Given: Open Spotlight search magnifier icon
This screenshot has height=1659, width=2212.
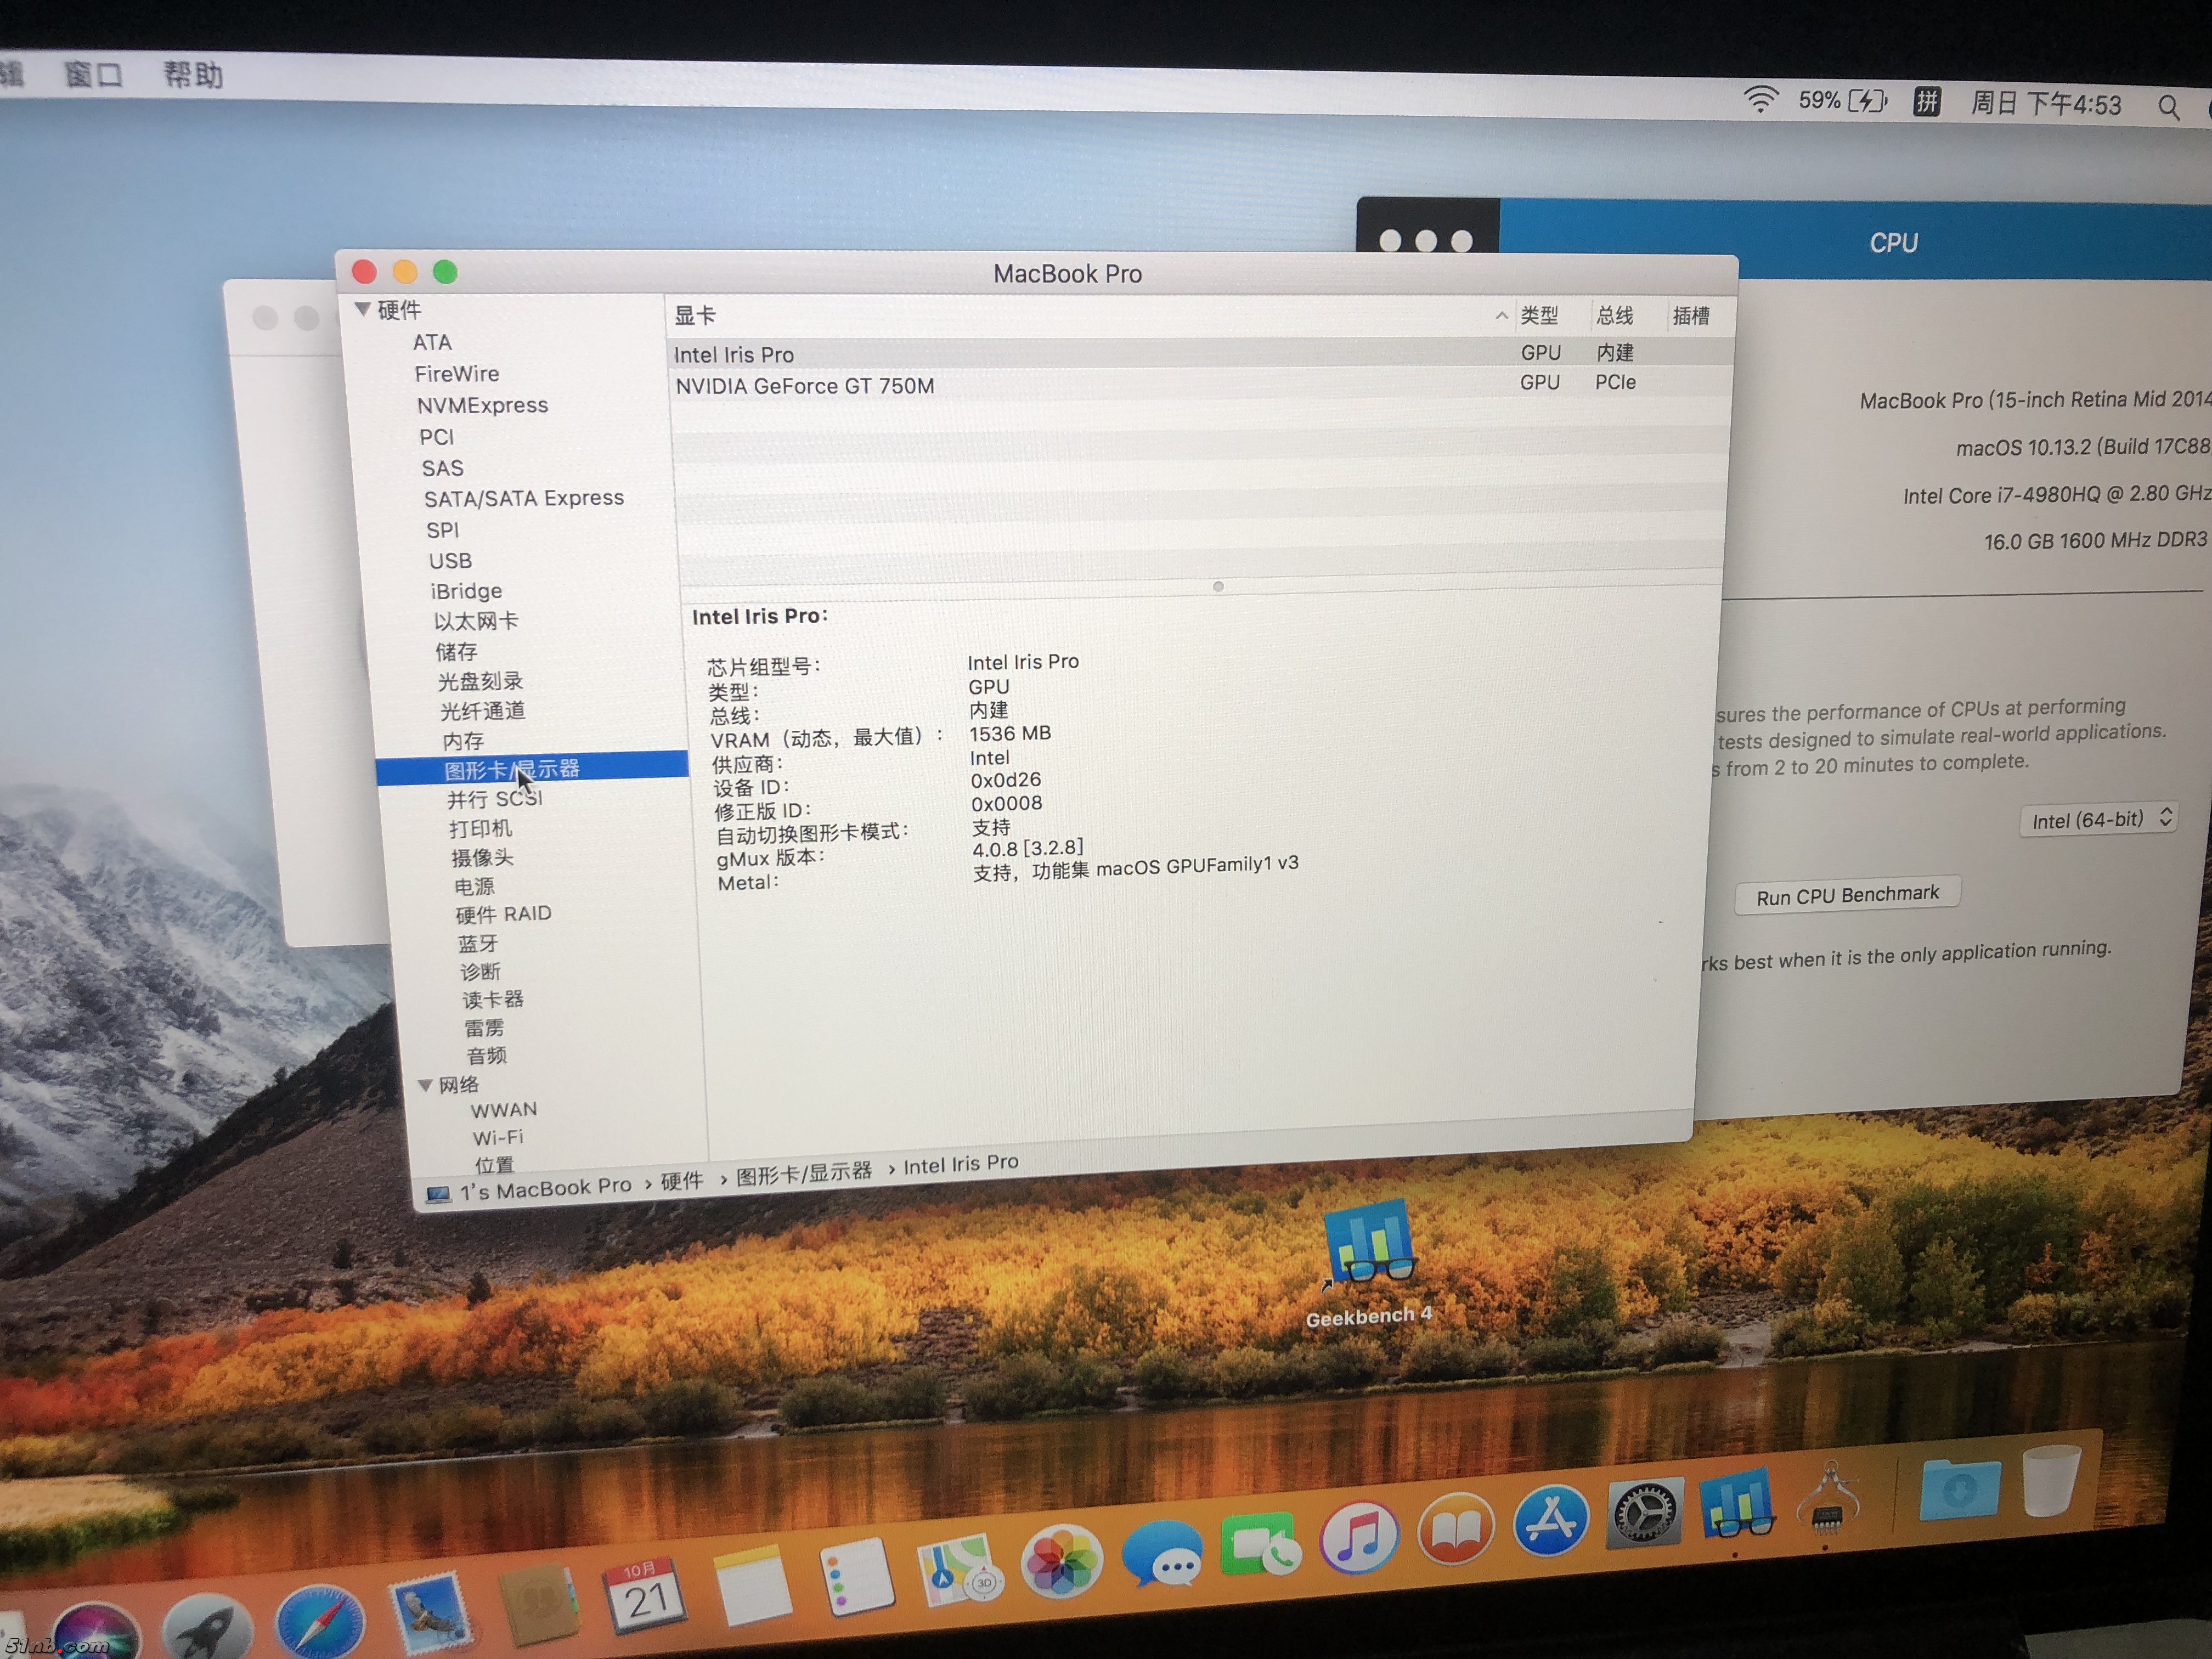Looking at the screenshot, I should [2168, 107].
